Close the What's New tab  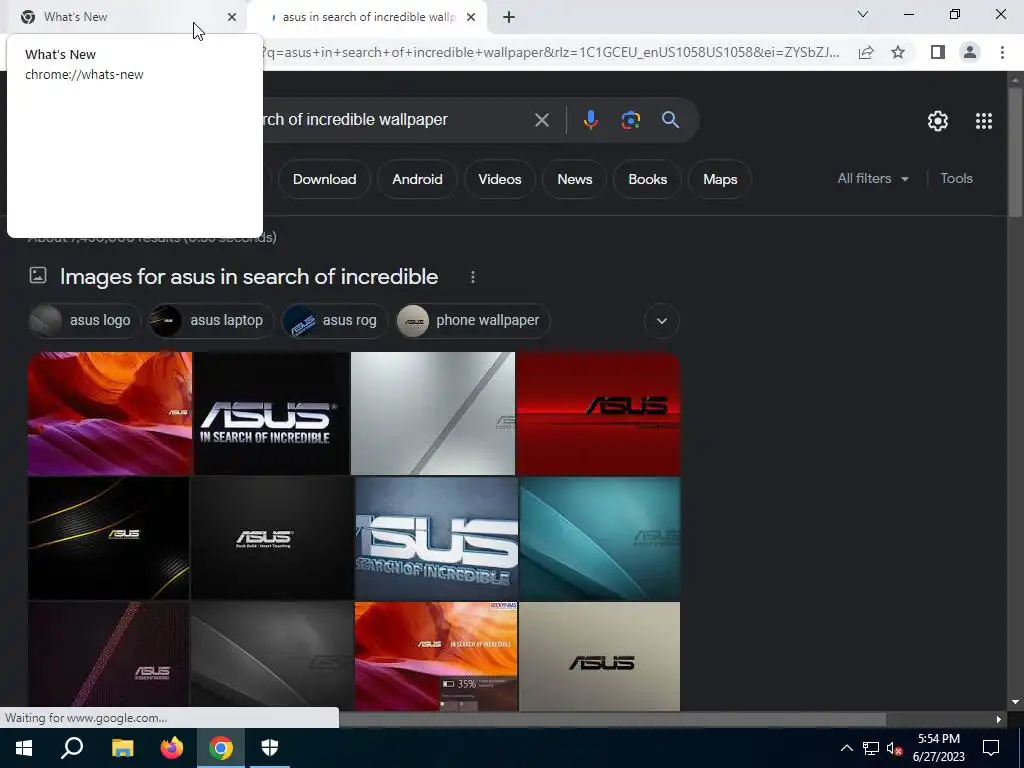[232, 17]
